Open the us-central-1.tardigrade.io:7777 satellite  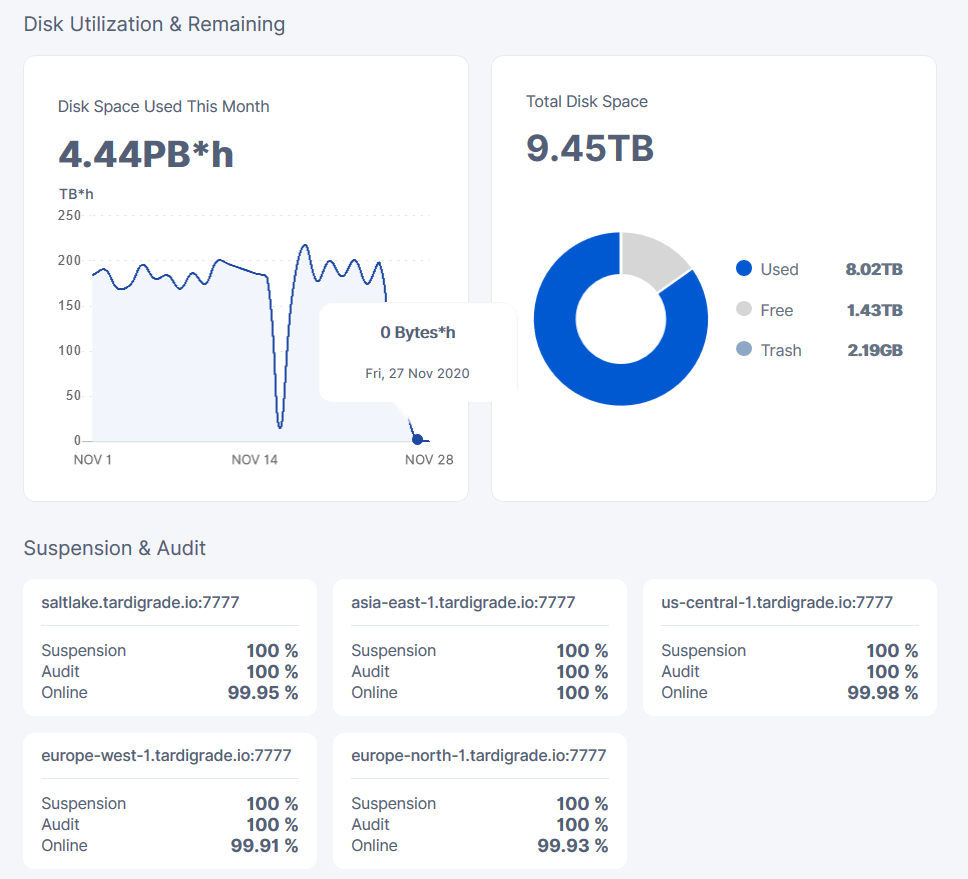coord(777,602)
